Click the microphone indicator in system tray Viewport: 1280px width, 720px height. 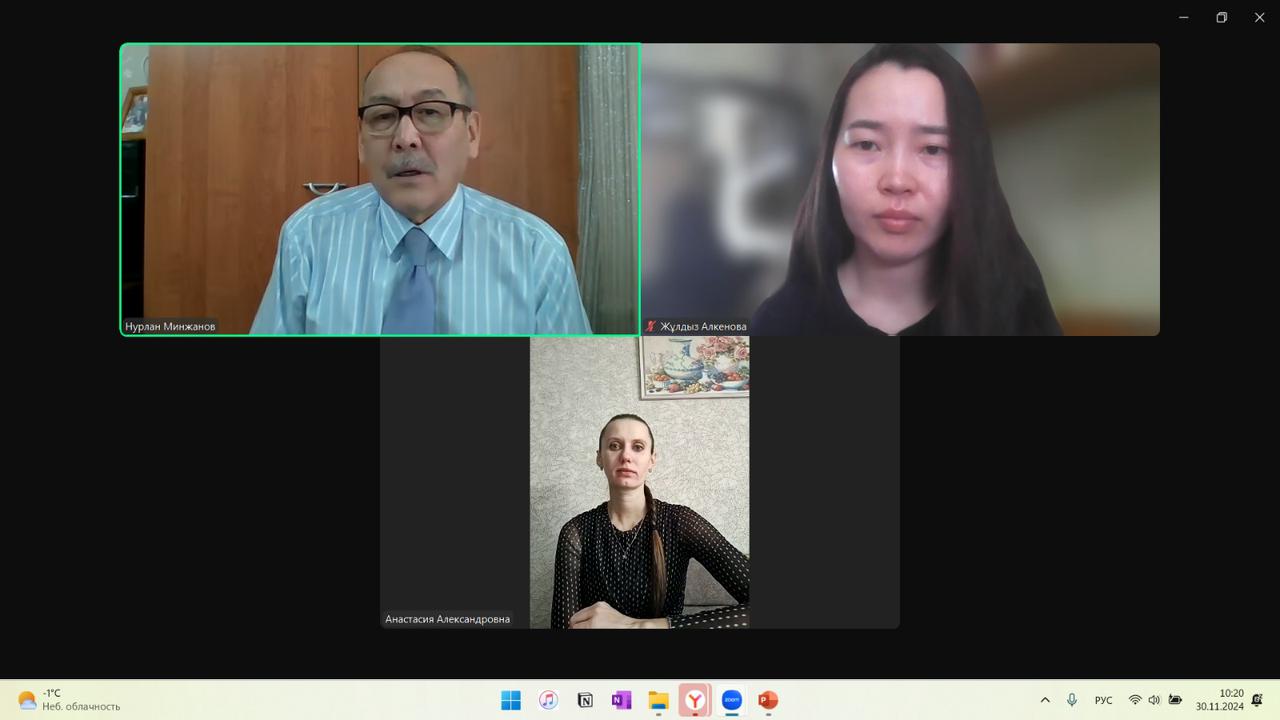(1072, 700)
